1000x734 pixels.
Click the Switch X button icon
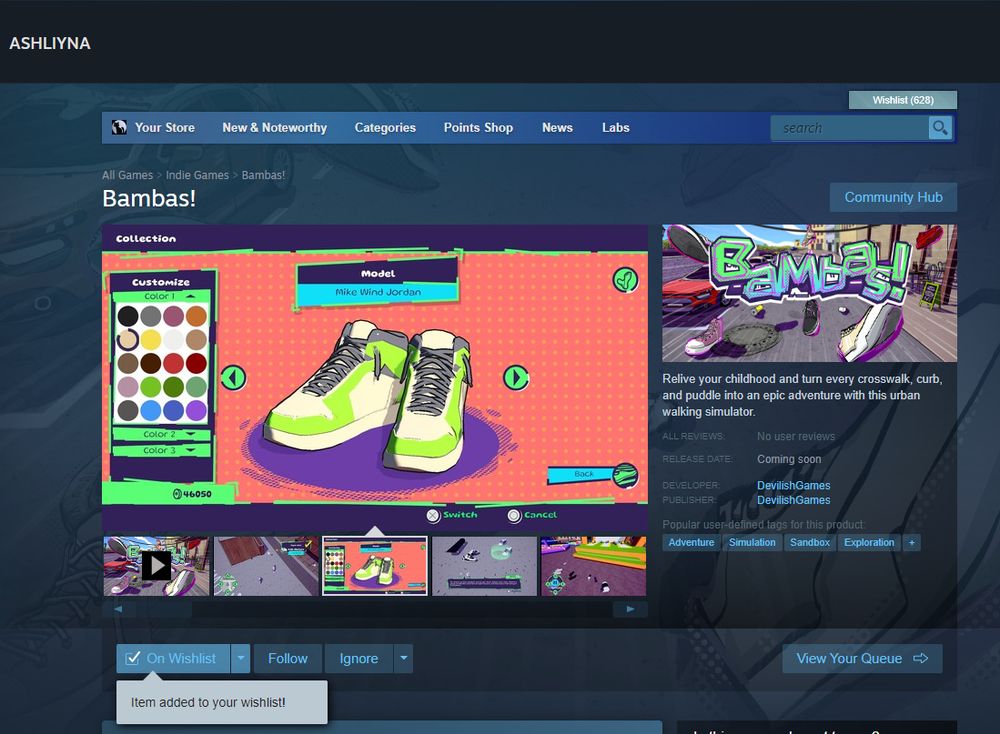[433, 515]
